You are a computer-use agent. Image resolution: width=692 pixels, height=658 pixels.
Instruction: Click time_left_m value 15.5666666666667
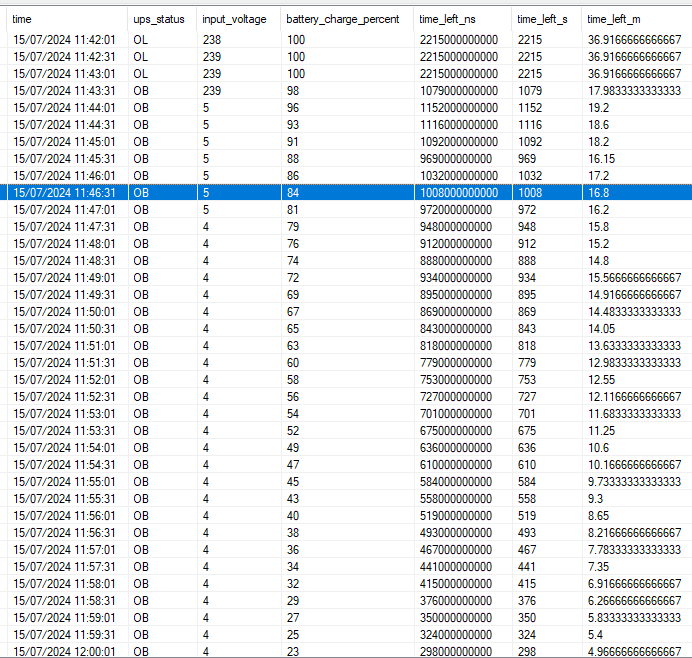point(635,278)
